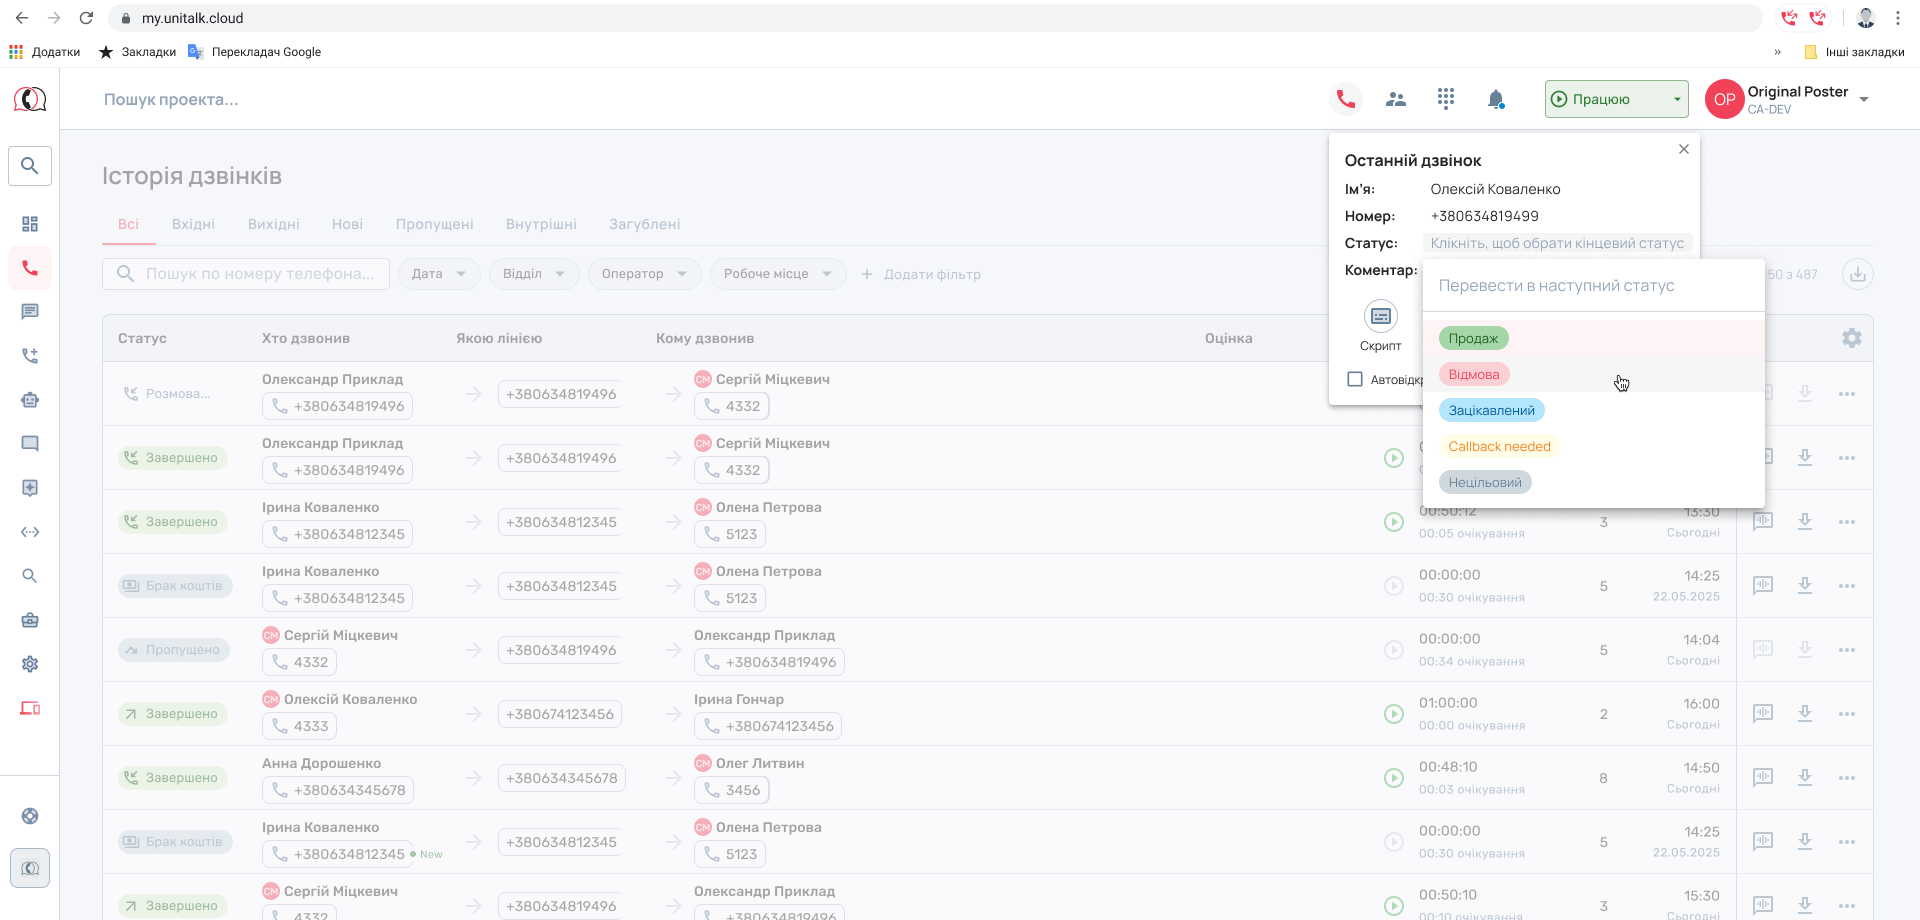Click the export download icon beside the 50 з 487 counter

tap(1858, 274)
